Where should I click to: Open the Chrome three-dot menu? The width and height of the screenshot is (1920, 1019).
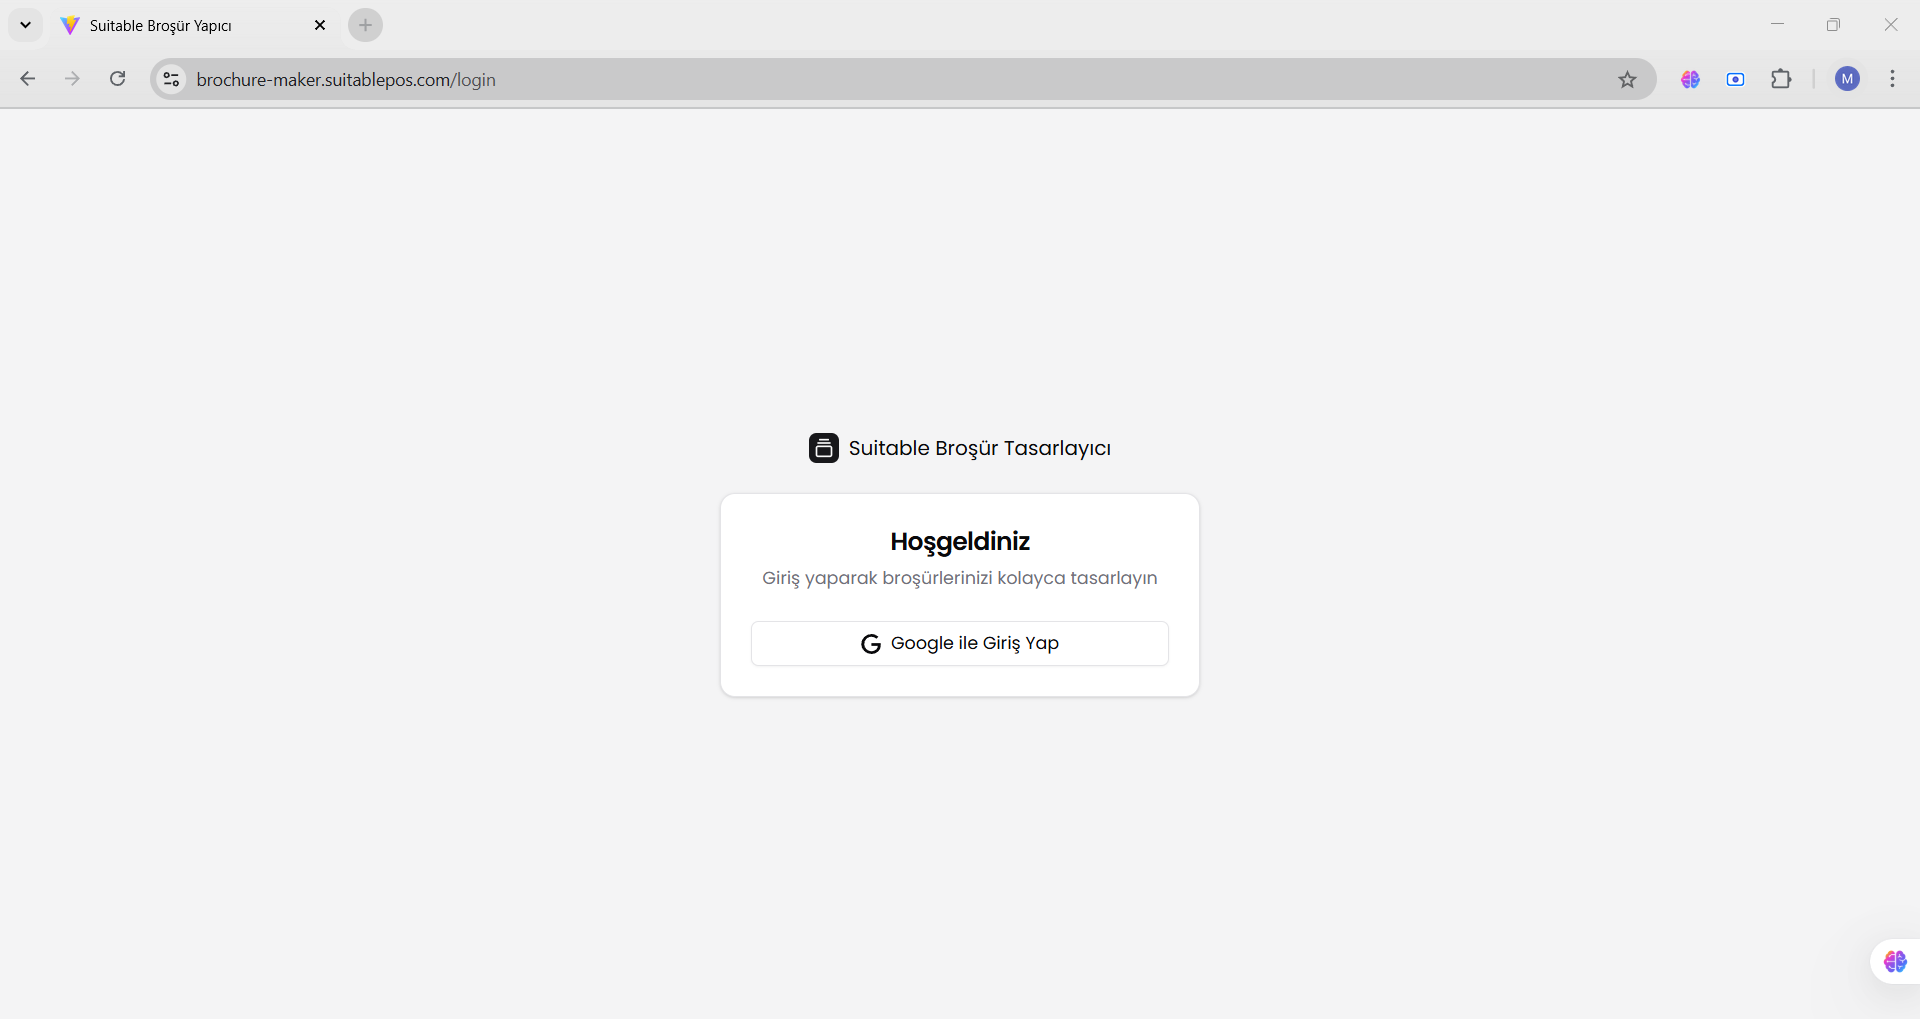pos(1893,79)
